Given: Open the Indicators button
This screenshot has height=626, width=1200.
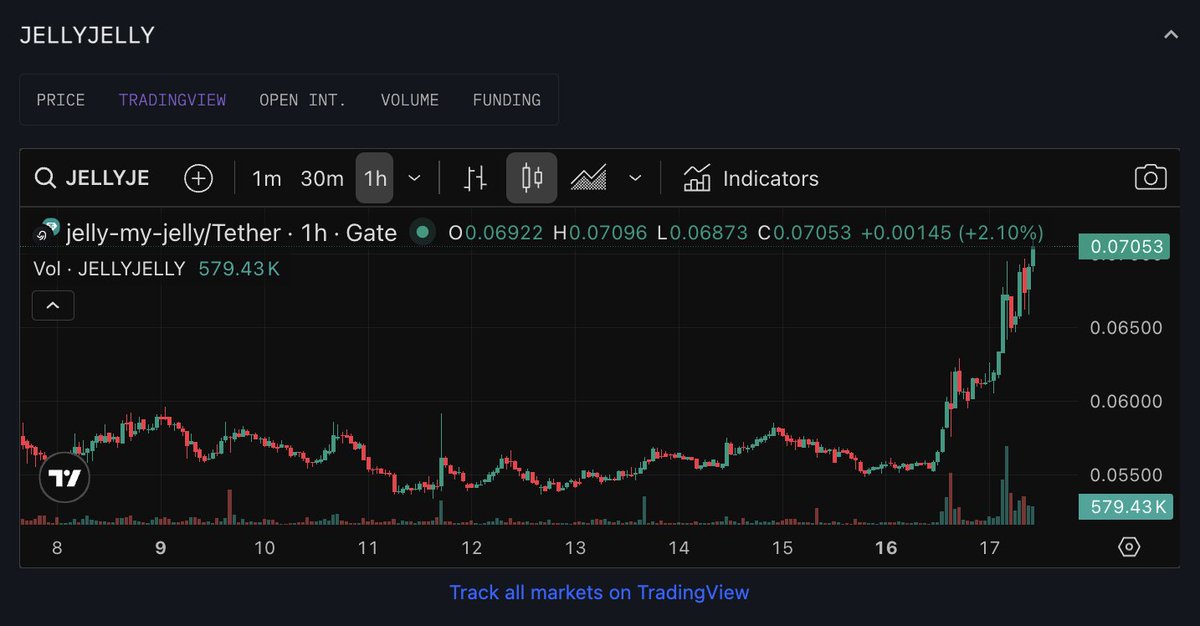Looking at the screenshot, I should [751, 179].
